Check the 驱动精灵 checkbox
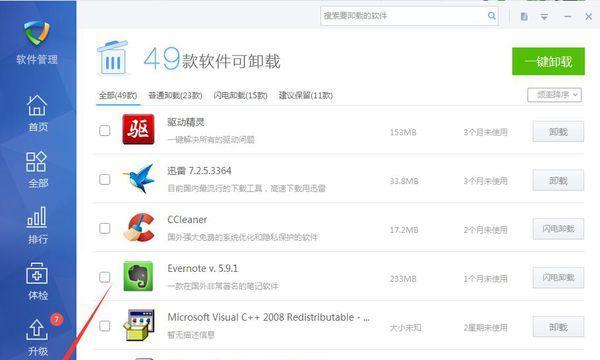 coord(105,130)
